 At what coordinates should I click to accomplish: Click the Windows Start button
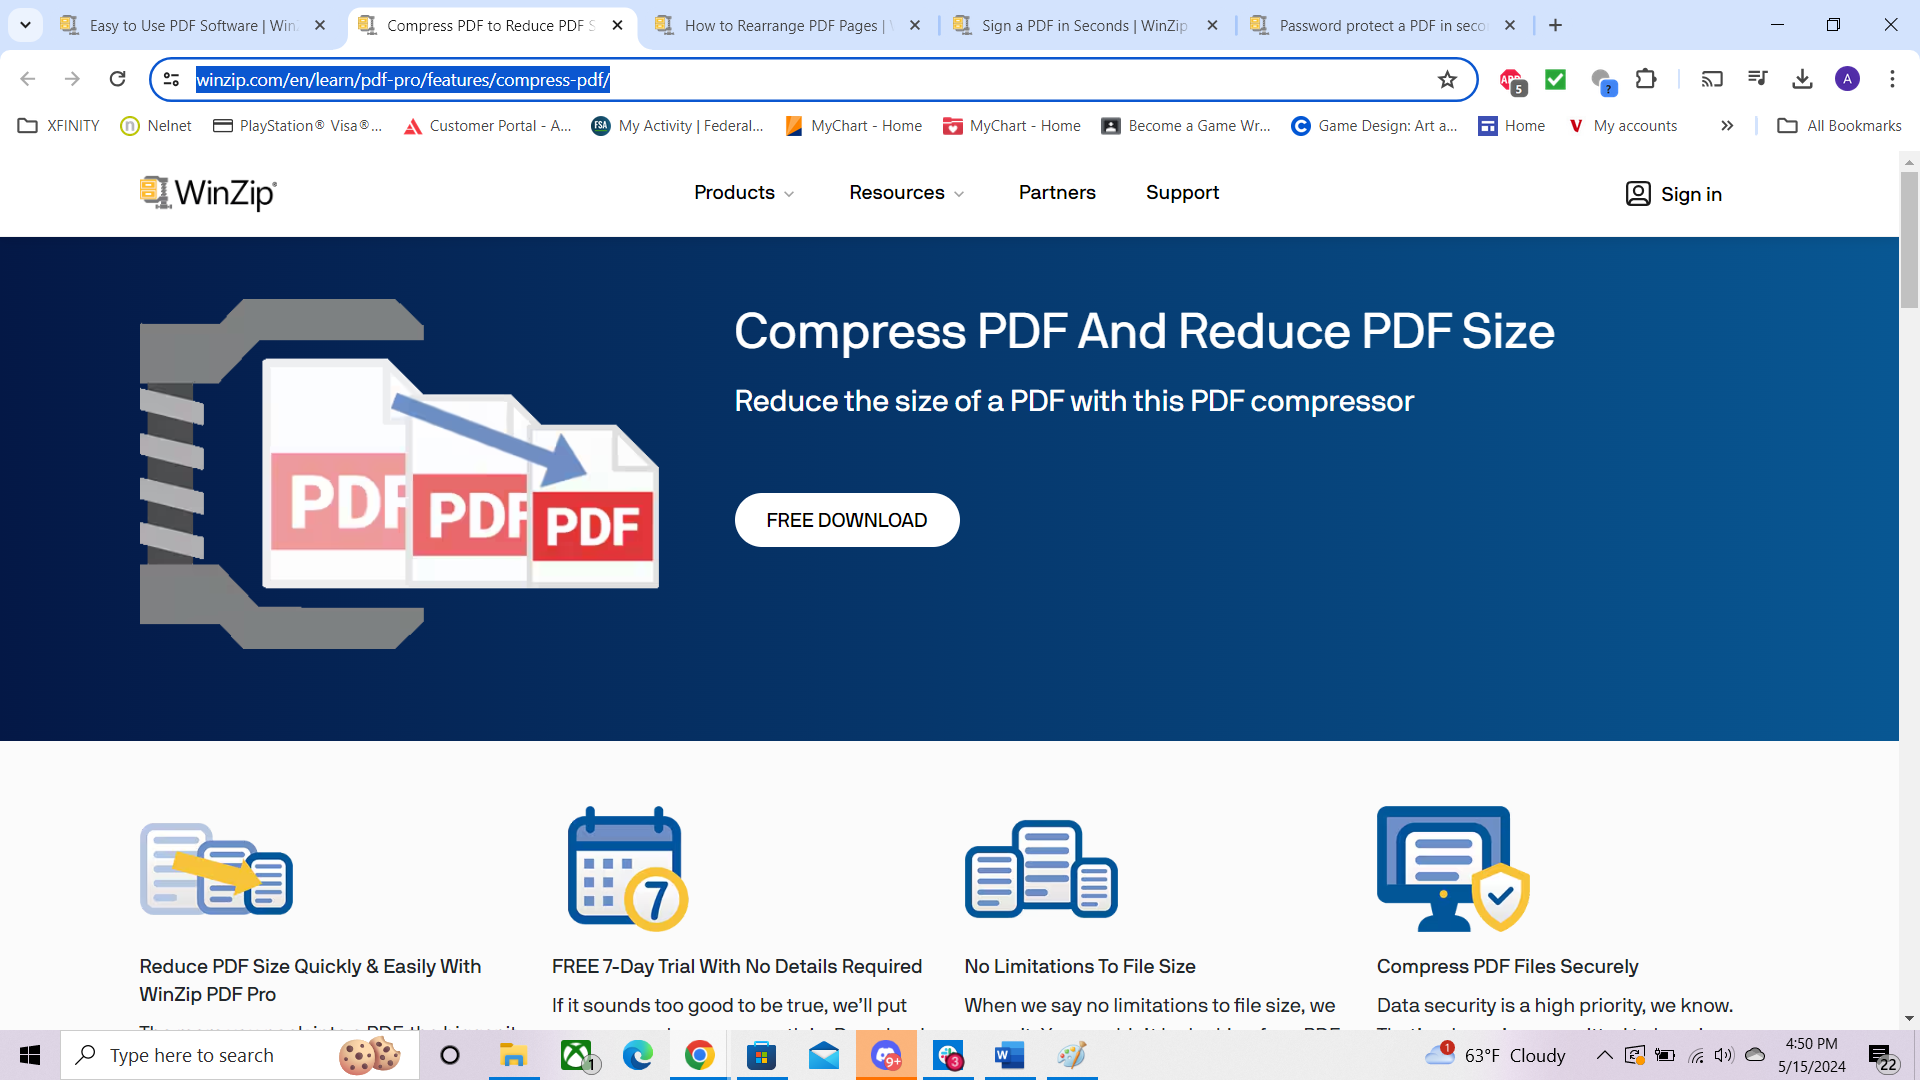30,1055
